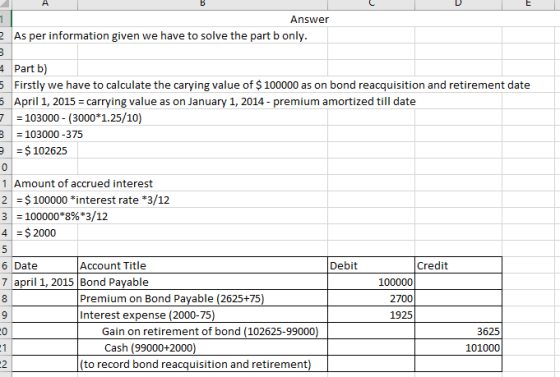Viewport: 560px width, 377px height.
Task: Click 'As per information given' text cell
Action: (x=160, y=36)
